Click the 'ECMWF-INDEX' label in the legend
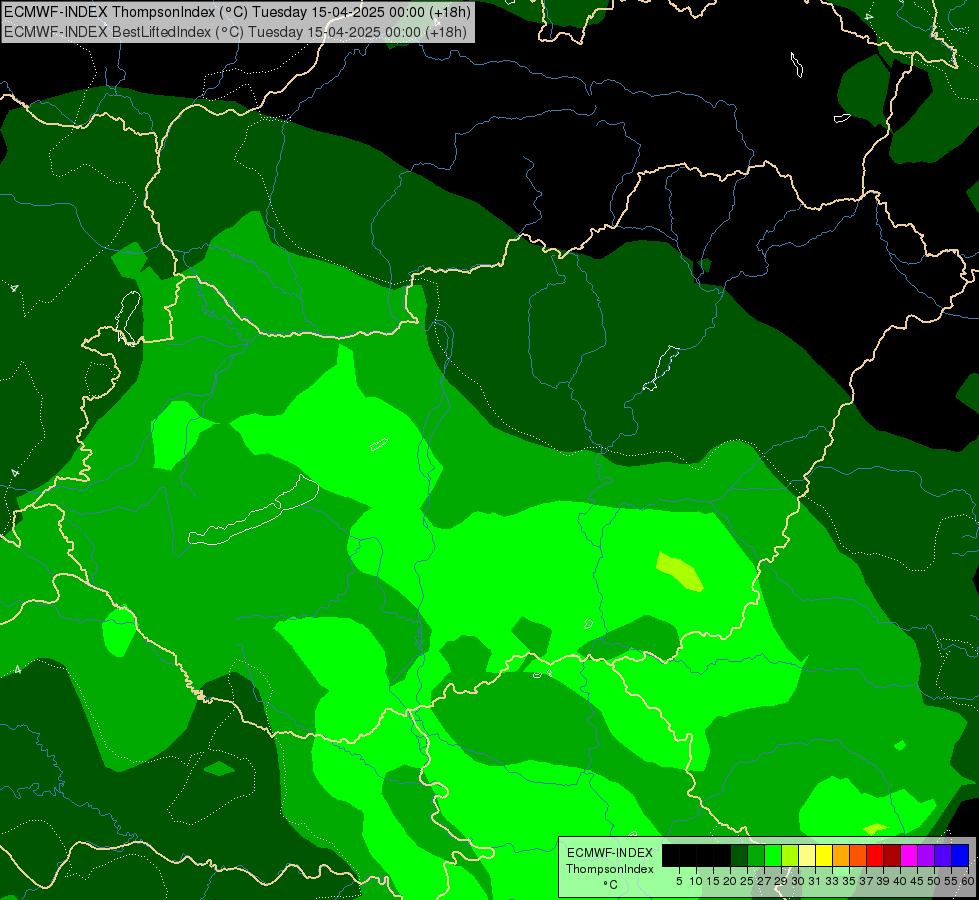Viewport: 979px width, 900px height. tap(610, 853)
